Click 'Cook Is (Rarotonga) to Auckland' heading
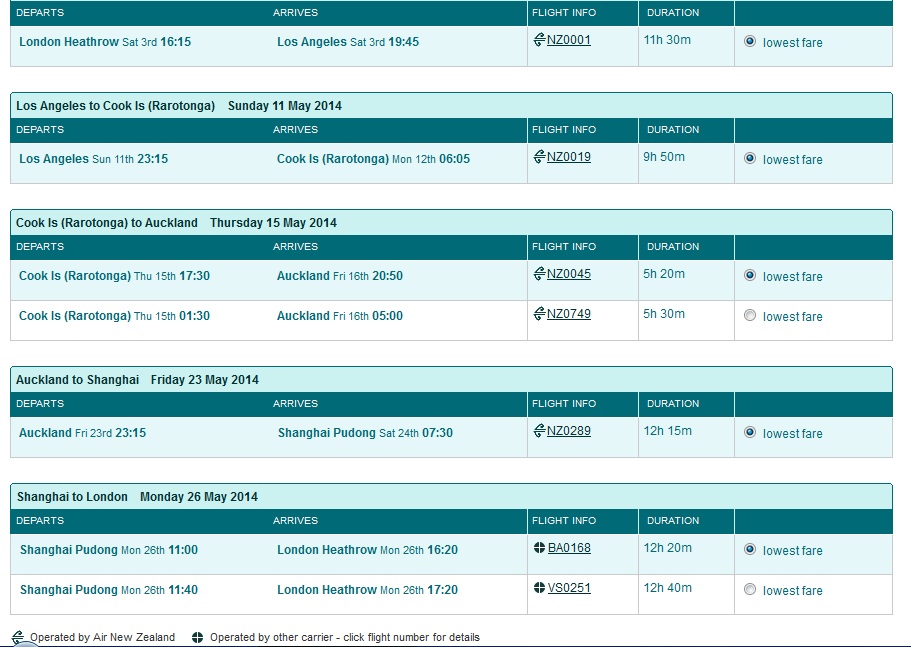Viewport: 911px width, 647px height. (107, 223)
